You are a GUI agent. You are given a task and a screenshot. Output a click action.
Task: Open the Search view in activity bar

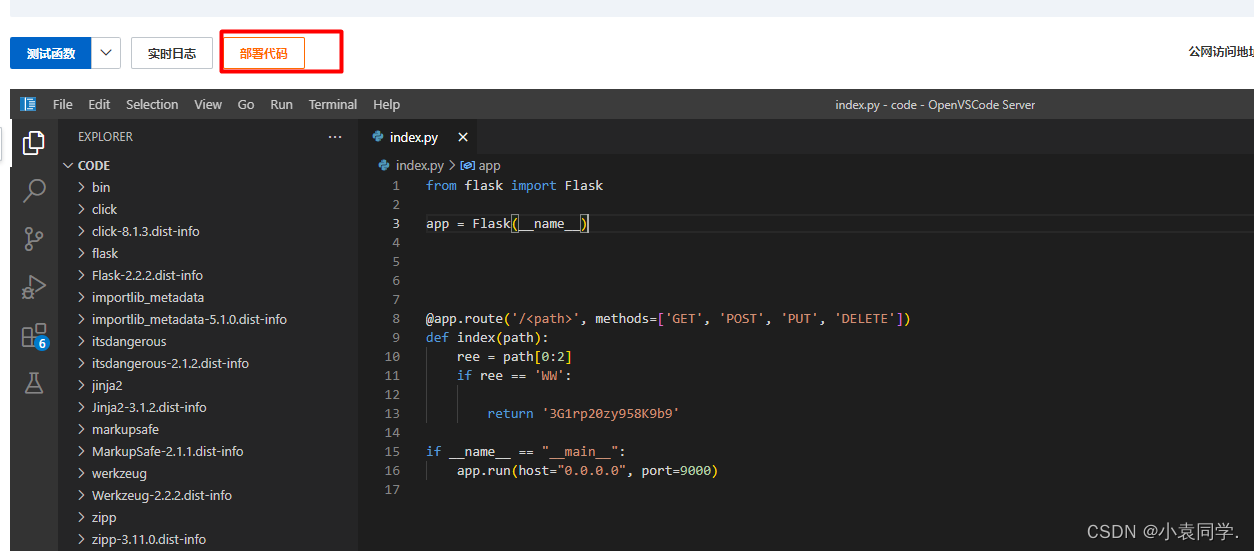point(33,190)
